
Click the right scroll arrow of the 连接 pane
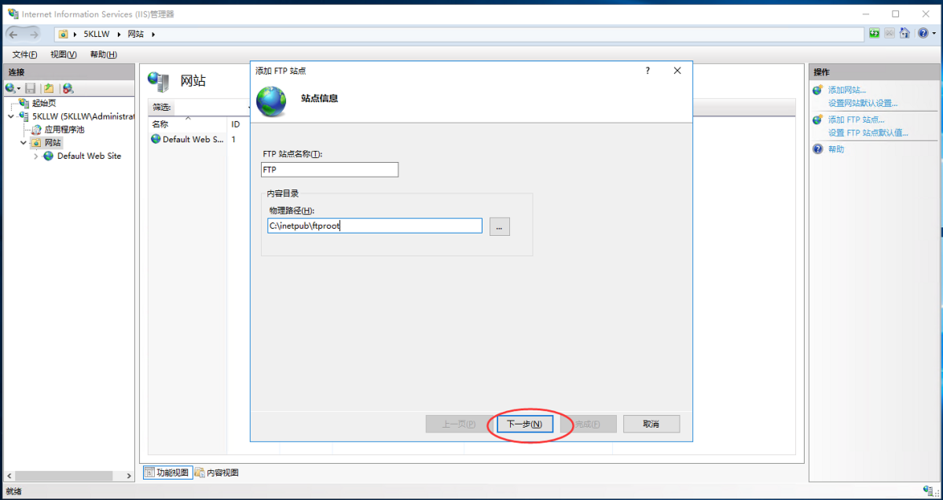[129, 476]
